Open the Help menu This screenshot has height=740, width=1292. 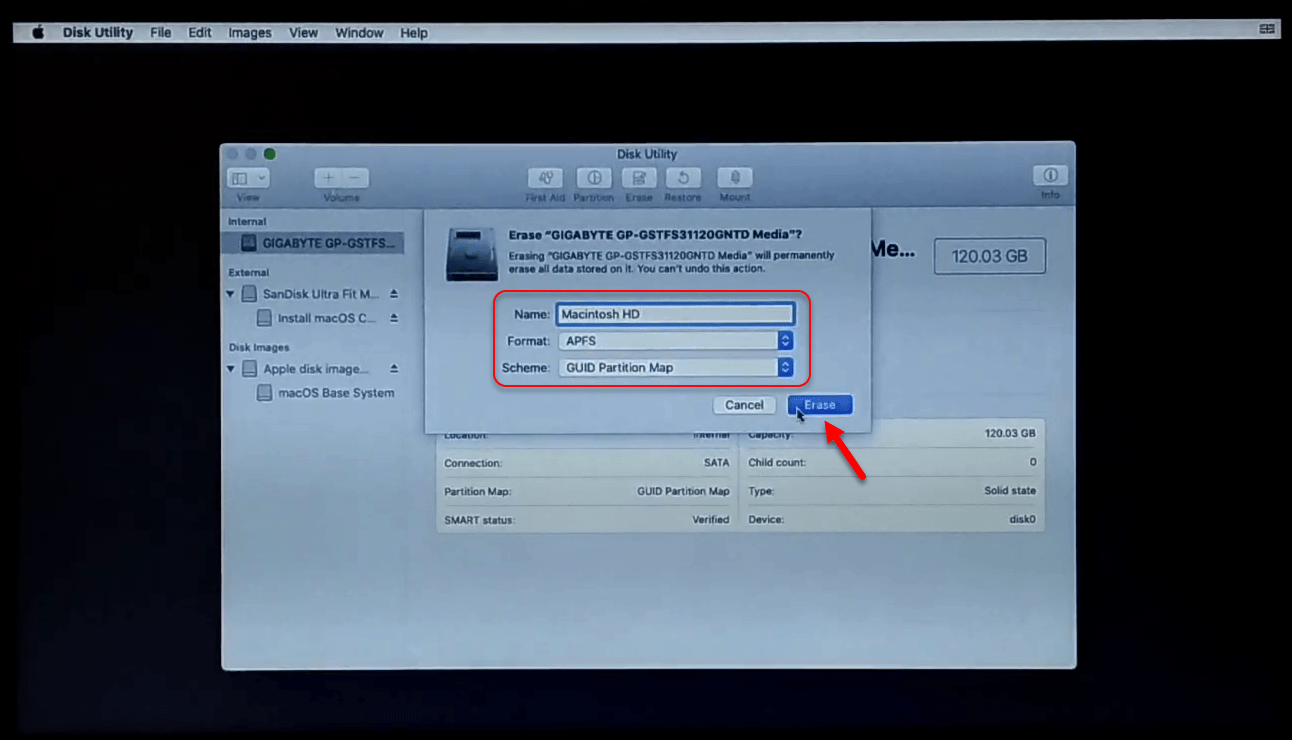[x=414, y=32]
